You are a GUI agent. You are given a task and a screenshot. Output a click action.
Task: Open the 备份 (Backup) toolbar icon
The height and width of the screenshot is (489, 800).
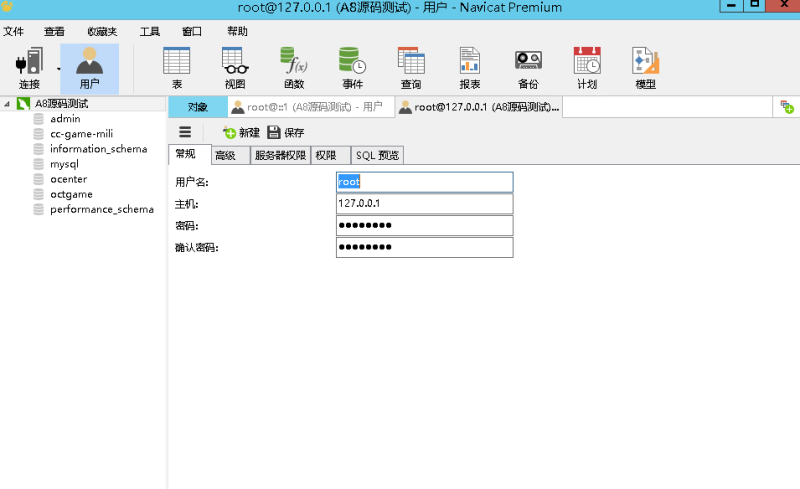[x=528, y=68]
